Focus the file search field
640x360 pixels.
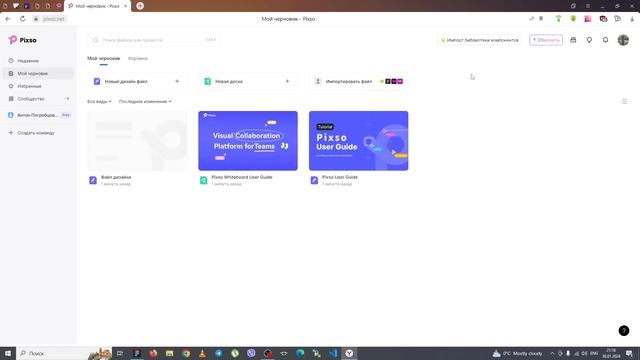[x=154, y=40]
